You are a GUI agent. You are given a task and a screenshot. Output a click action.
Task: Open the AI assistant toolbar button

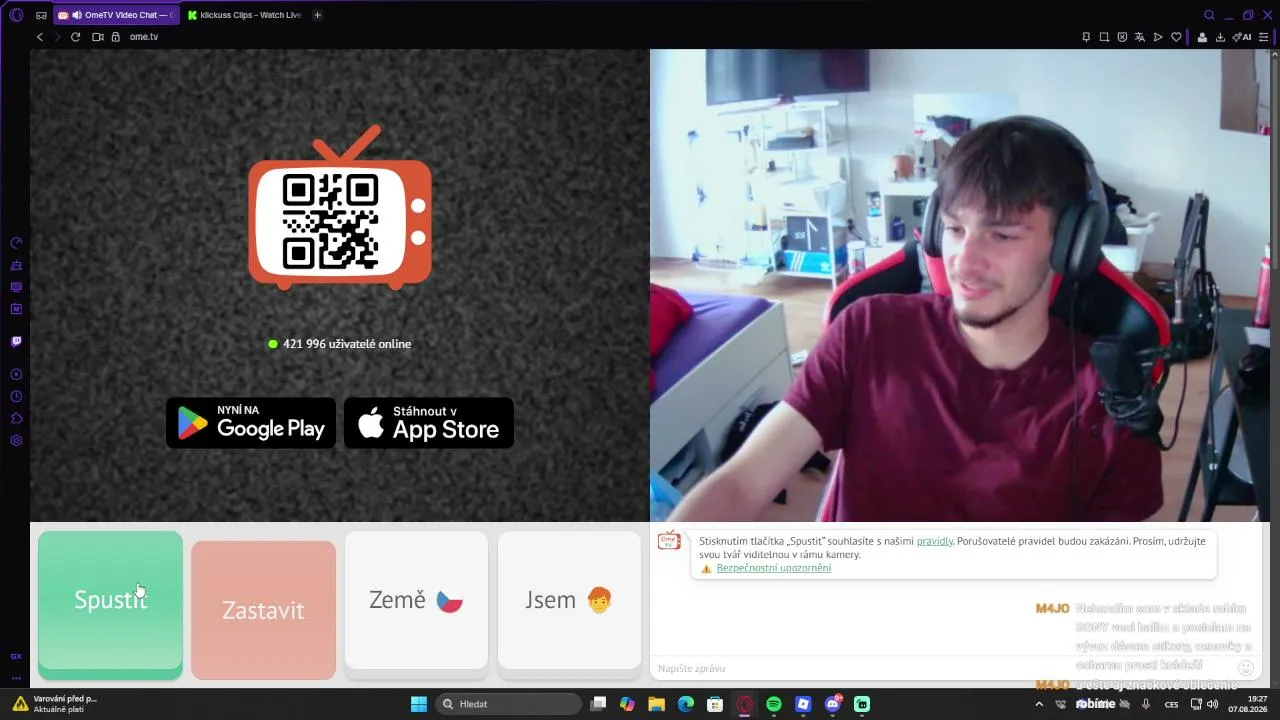pyautogui.click(x=1242, y=37)
